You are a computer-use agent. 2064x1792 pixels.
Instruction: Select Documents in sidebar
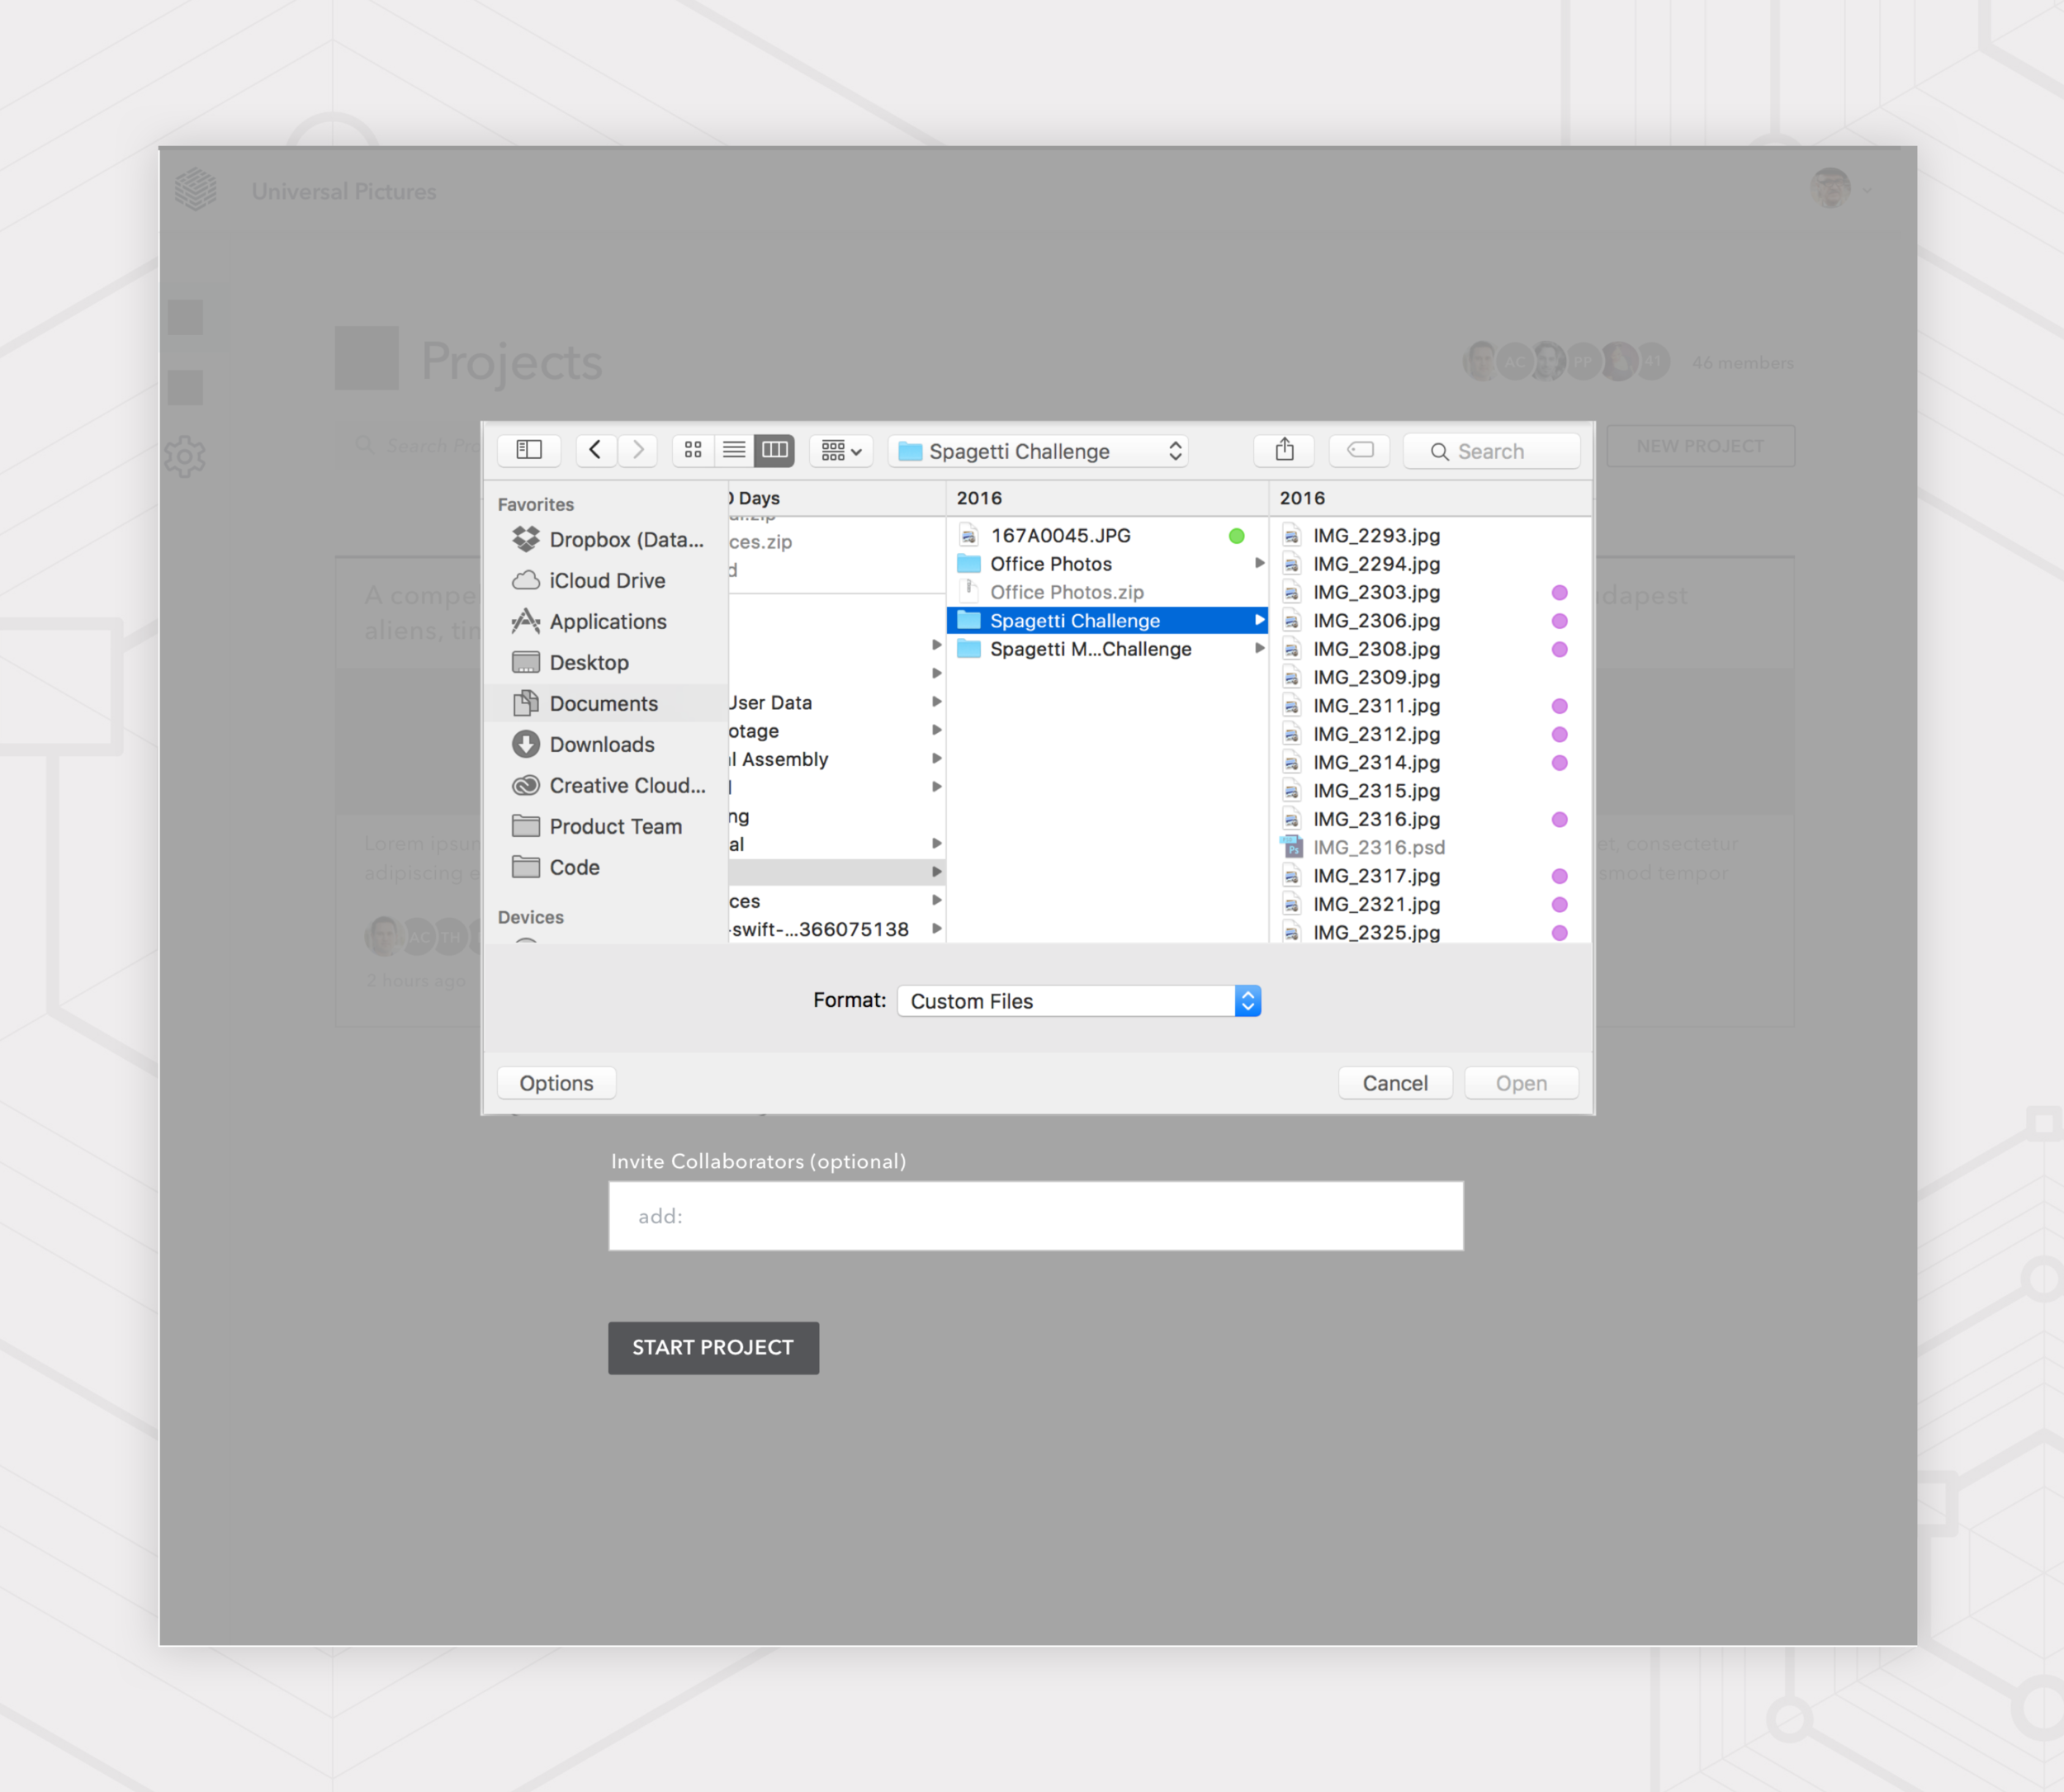click(607, 703)
